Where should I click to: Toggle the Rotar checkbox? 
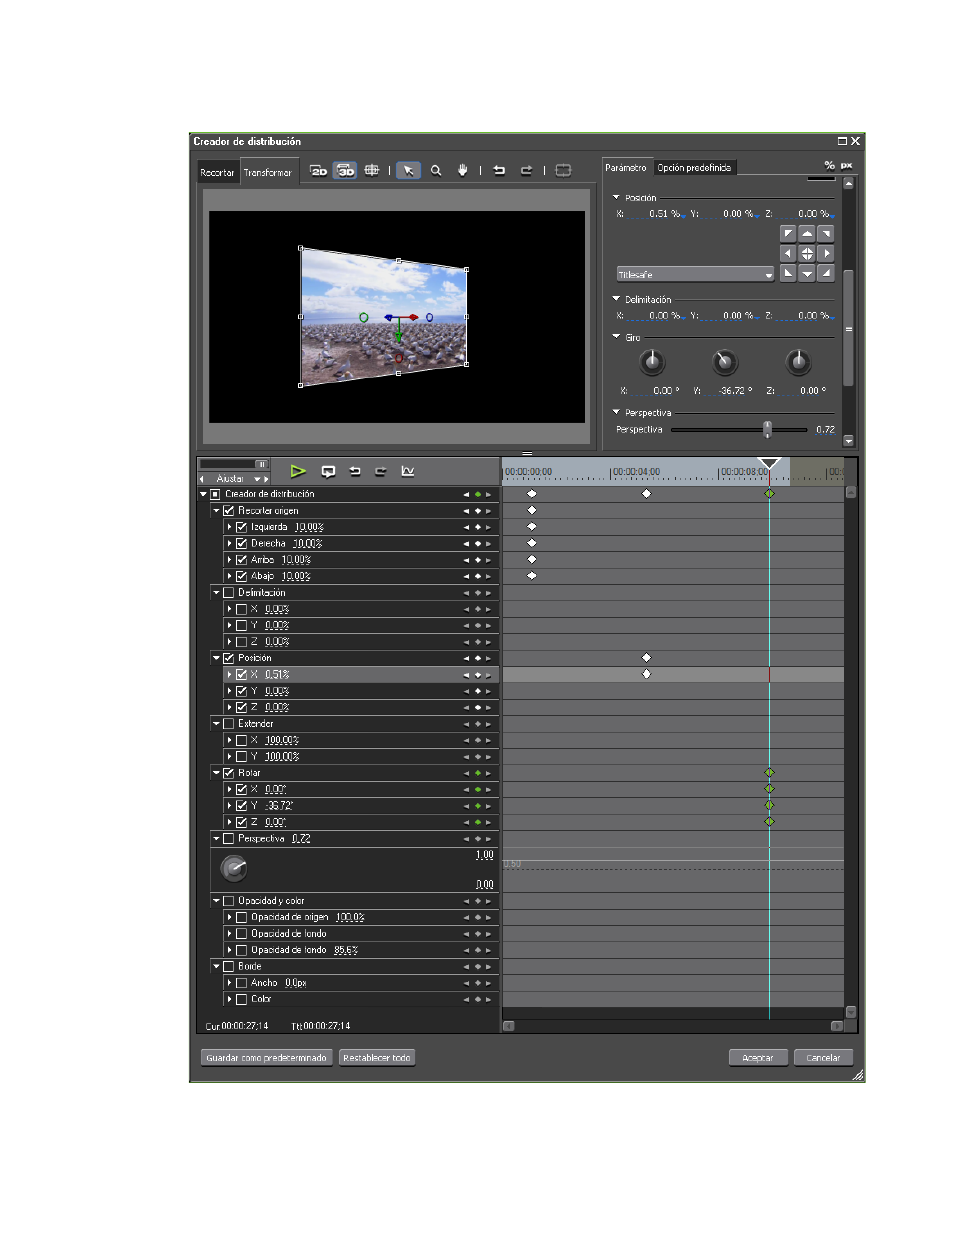click(x=229, y=773)
